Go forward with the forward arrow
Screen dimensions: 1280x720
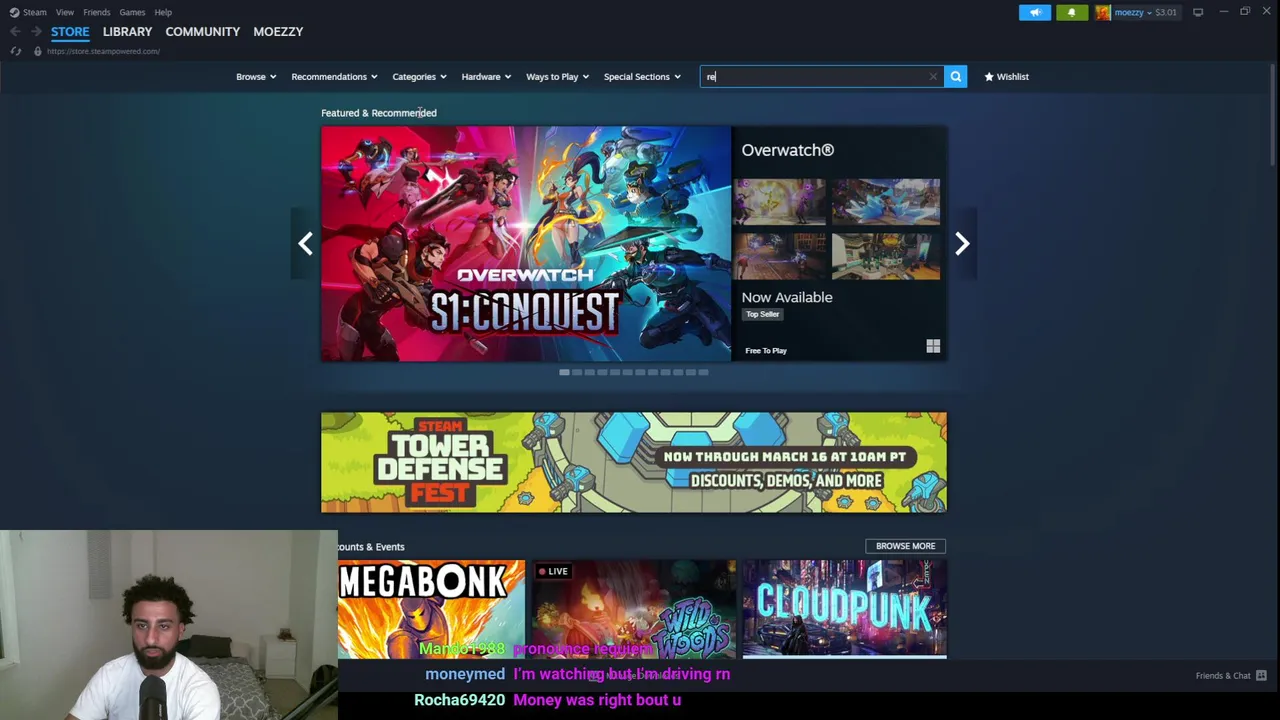pyautogui.click(x=36, y=31)
